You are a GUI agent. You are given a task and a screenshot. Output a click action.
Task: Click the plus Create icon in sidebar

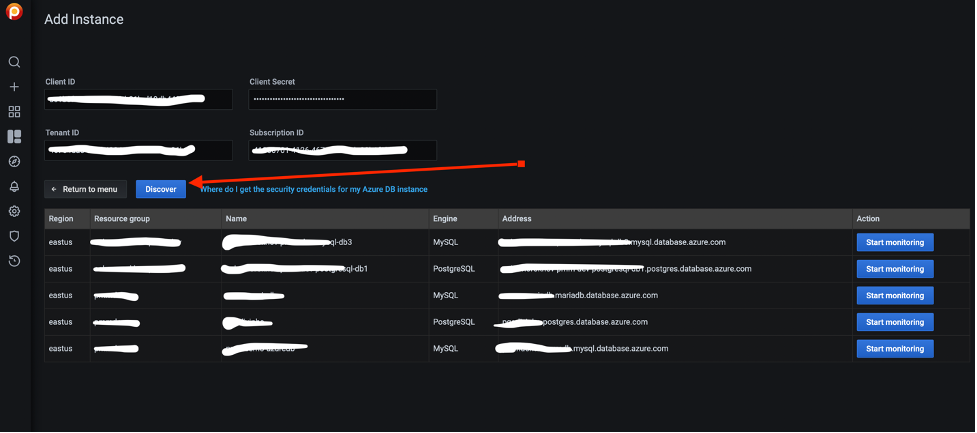tap(14, 87)
